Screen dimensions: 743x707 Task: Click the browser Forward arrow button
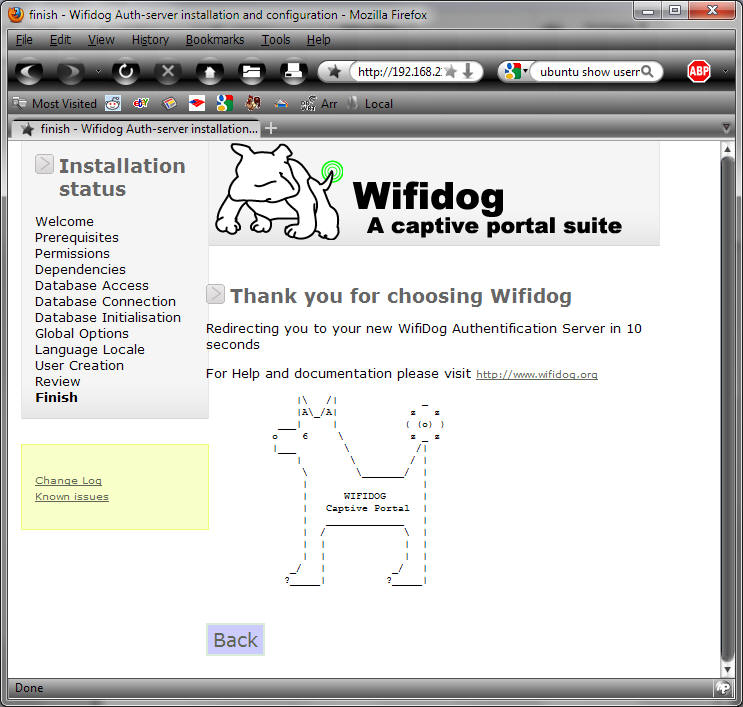pos(71,72)
